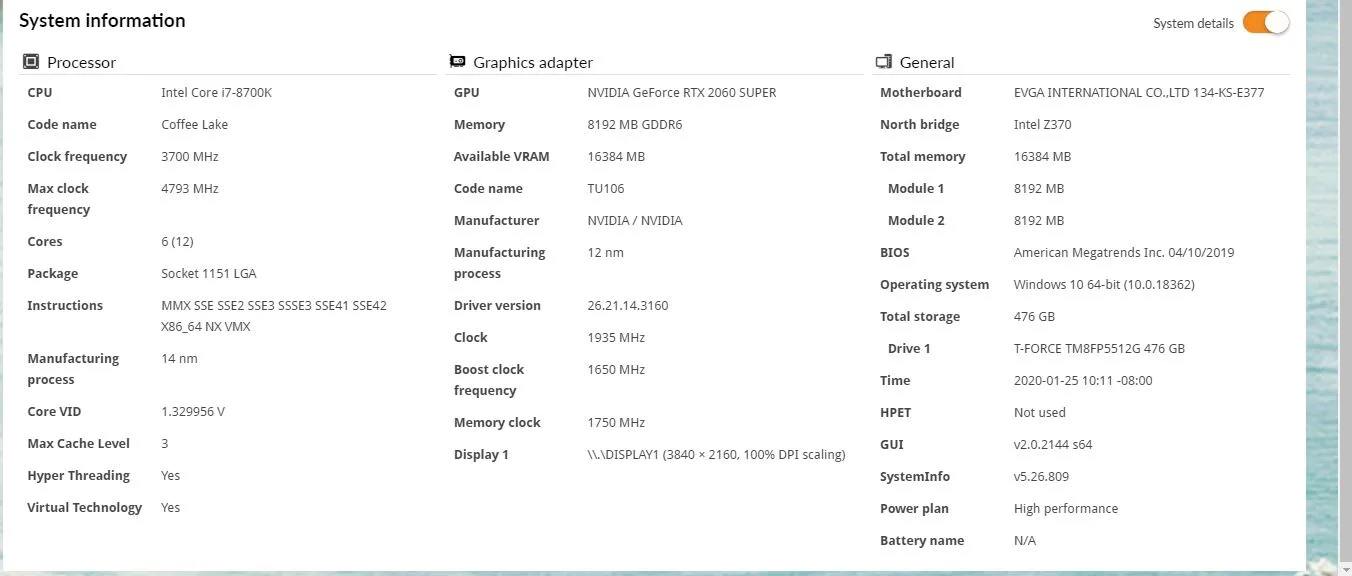Viewport: 1352px width, 576px height.
Task: Click the Boost clock frequency label
Action: 489,380
